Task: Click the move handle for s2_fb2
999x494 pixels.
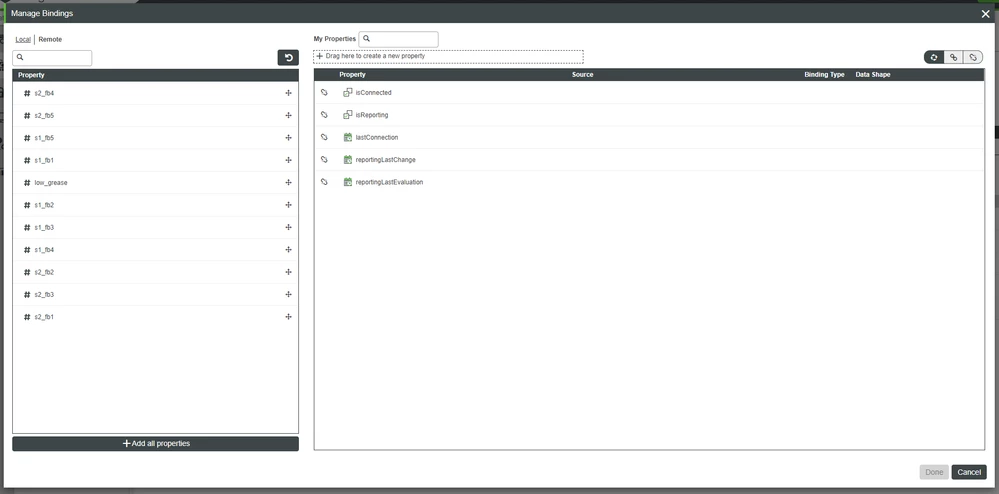Action: pos(289,272)
